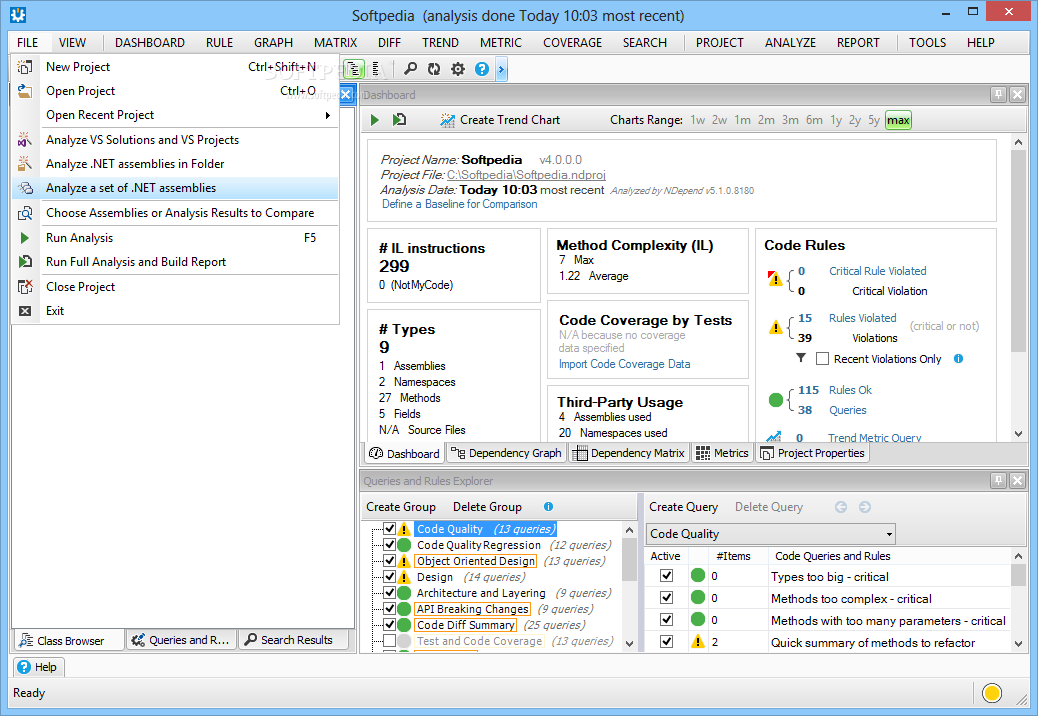
Task: Switch to Dependency Matrix tab
Action: pyautogui.click(x=628, y=453)
